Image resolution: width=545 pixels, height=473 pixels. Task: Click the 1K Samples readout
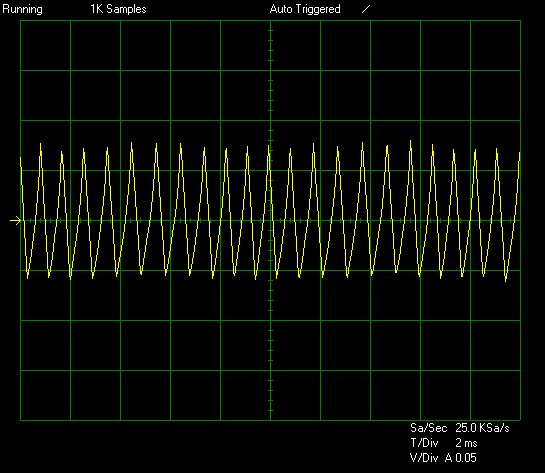coord(118,9)
